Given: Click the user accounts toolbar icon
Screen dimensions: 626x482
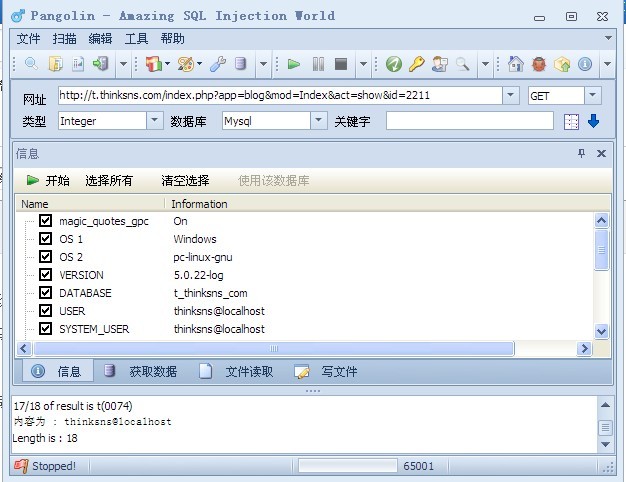Looking at the screenshot, I should pos(440,64).
